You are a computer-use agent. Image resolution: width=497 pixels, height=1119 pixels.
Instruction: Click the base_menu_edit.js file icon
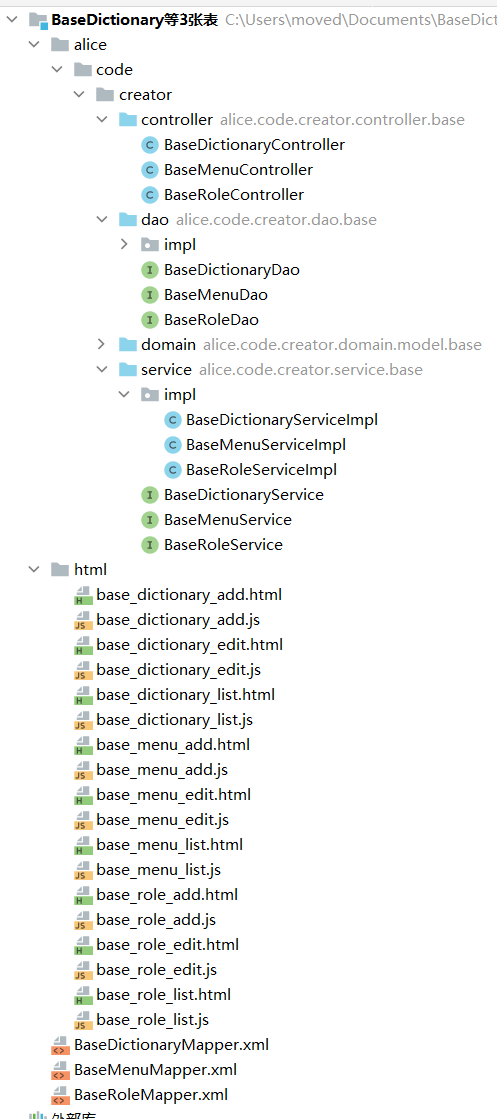click(x=83, y=819)
